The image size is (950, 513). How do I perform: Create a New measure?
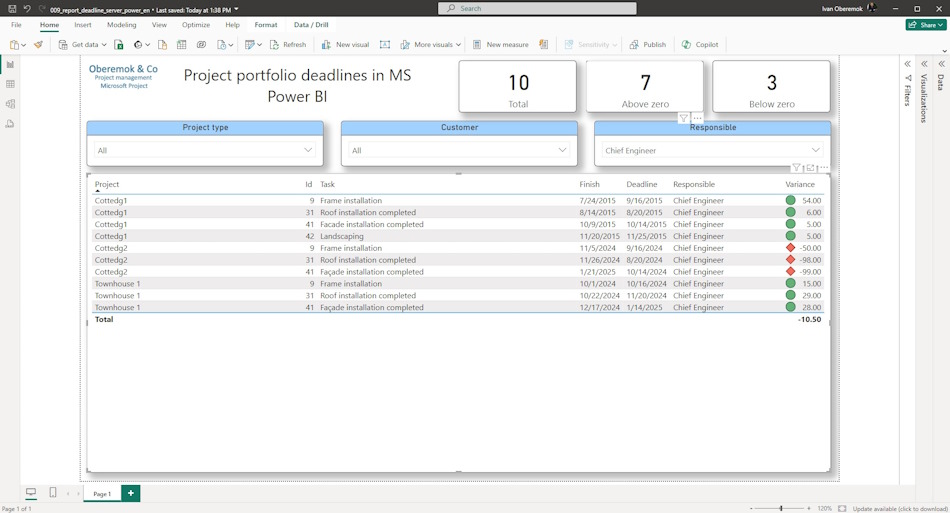[500, 45]
